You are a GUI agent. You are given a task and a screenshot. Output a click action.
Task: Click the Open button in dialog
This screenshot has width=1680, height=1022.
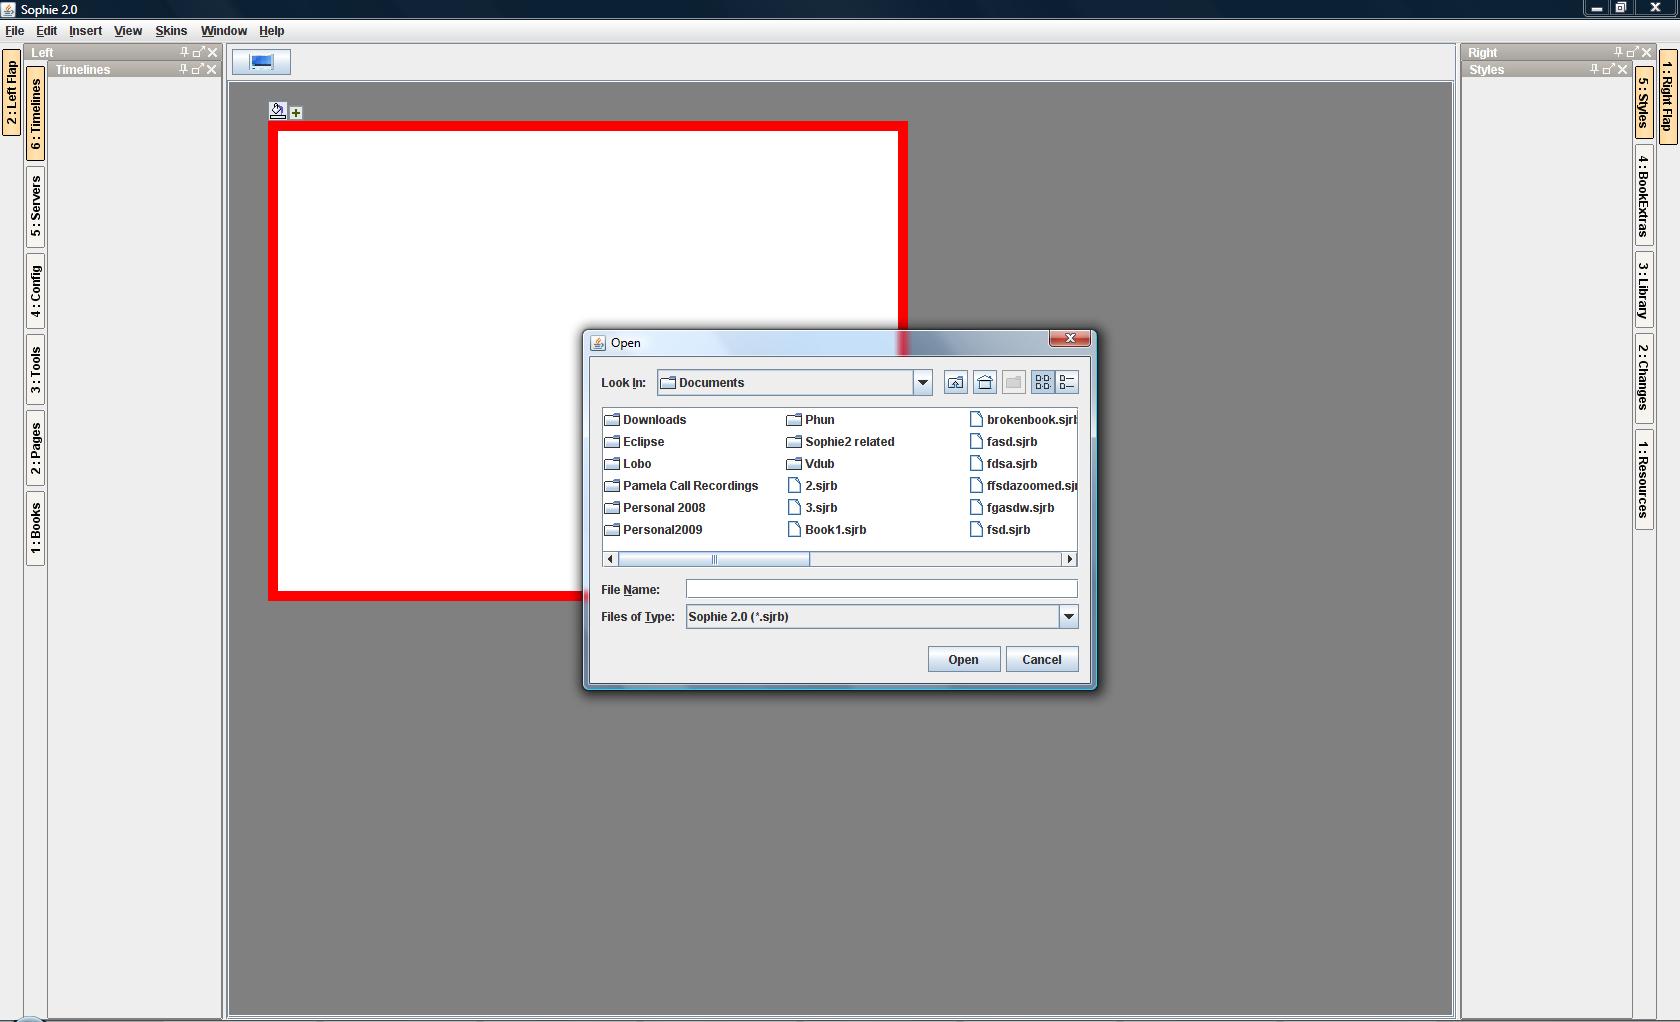click(x=964, y=659)
